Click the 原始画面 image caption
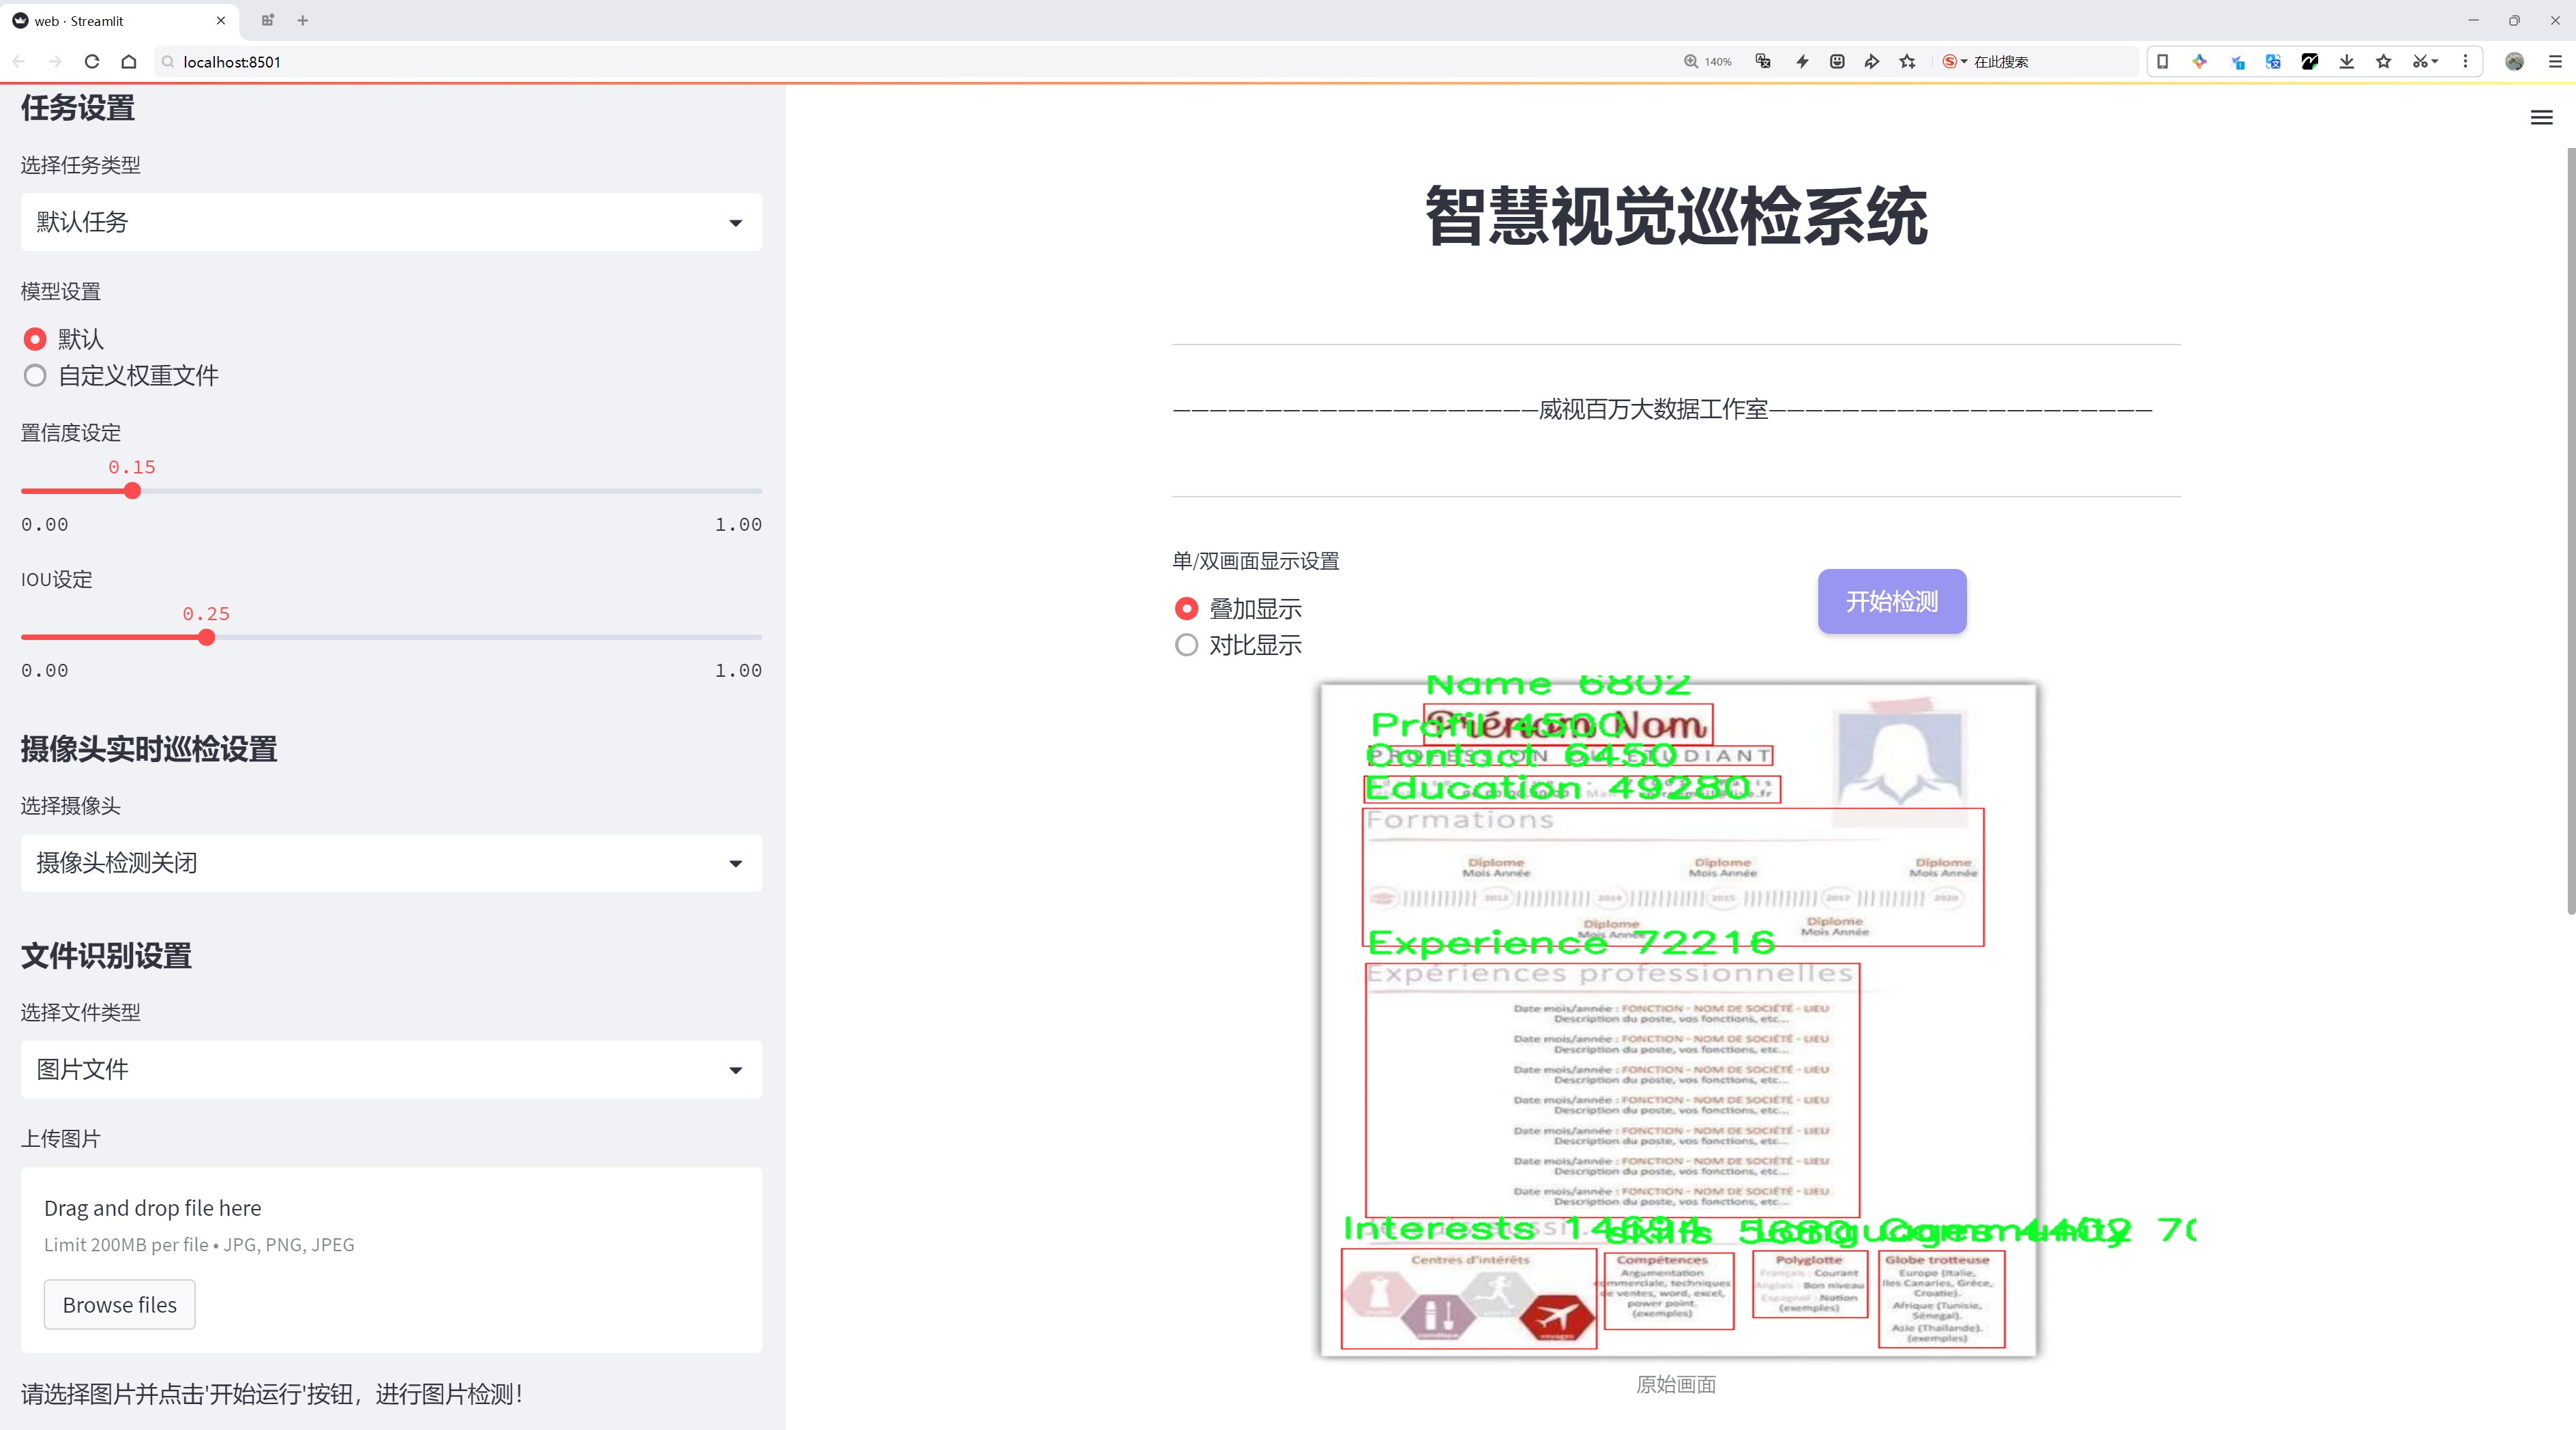Screen dimensions: 2576x1430 [1676, 1384]
